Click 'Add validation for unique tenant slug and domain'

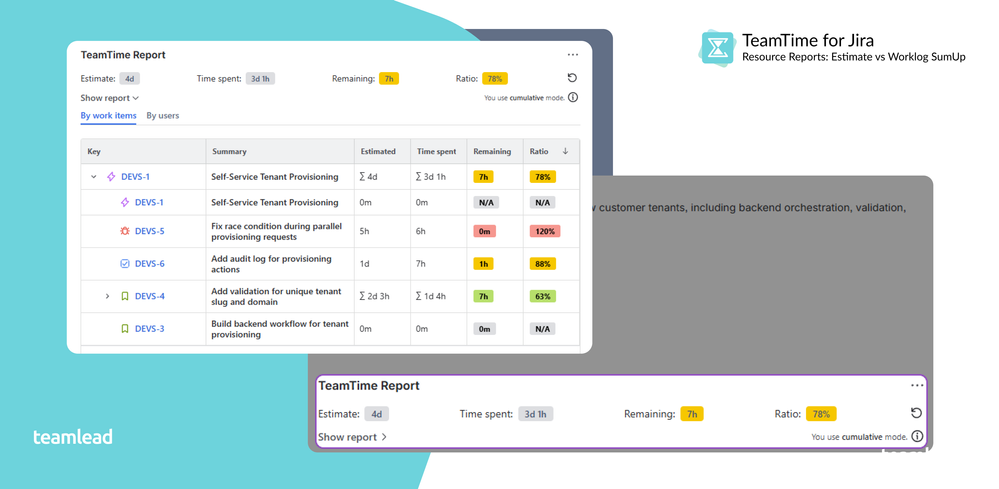[x=277, y=296]
